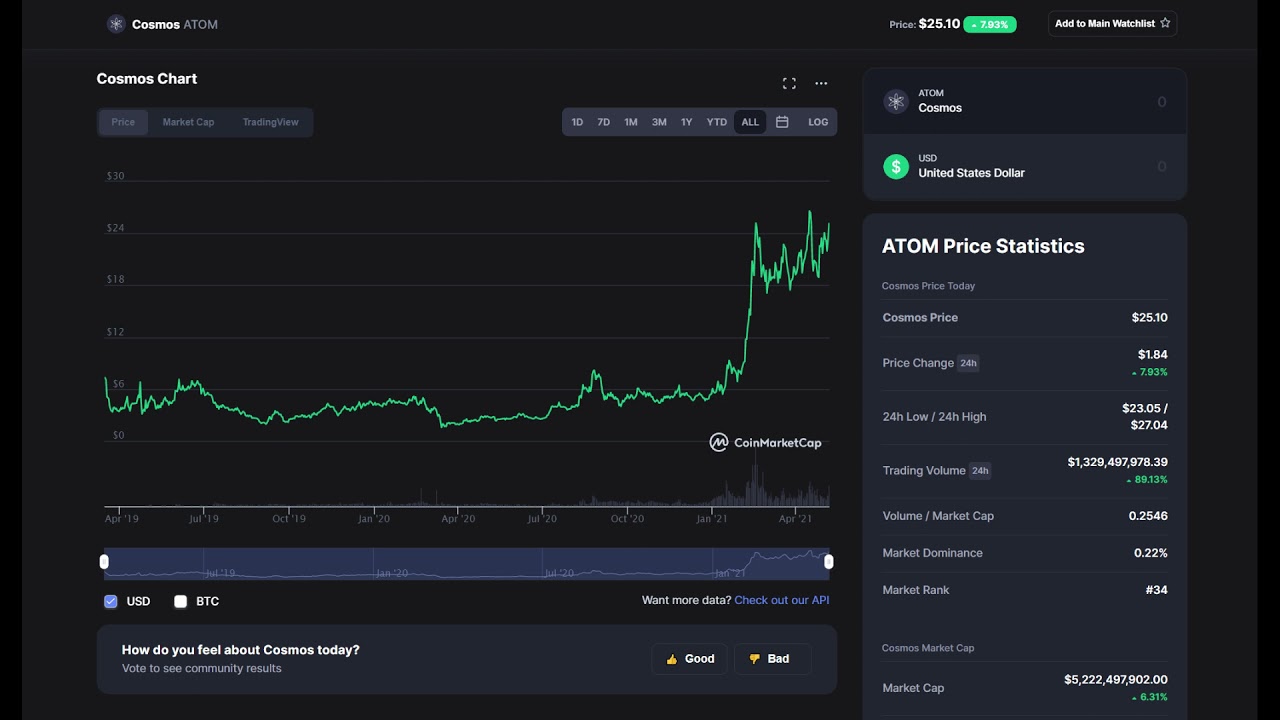Image resolution: width=1280 pixels, height=720 pixels.
Task: Click the Trading Volume 24h period selector
Action: (x=980, y=470)
